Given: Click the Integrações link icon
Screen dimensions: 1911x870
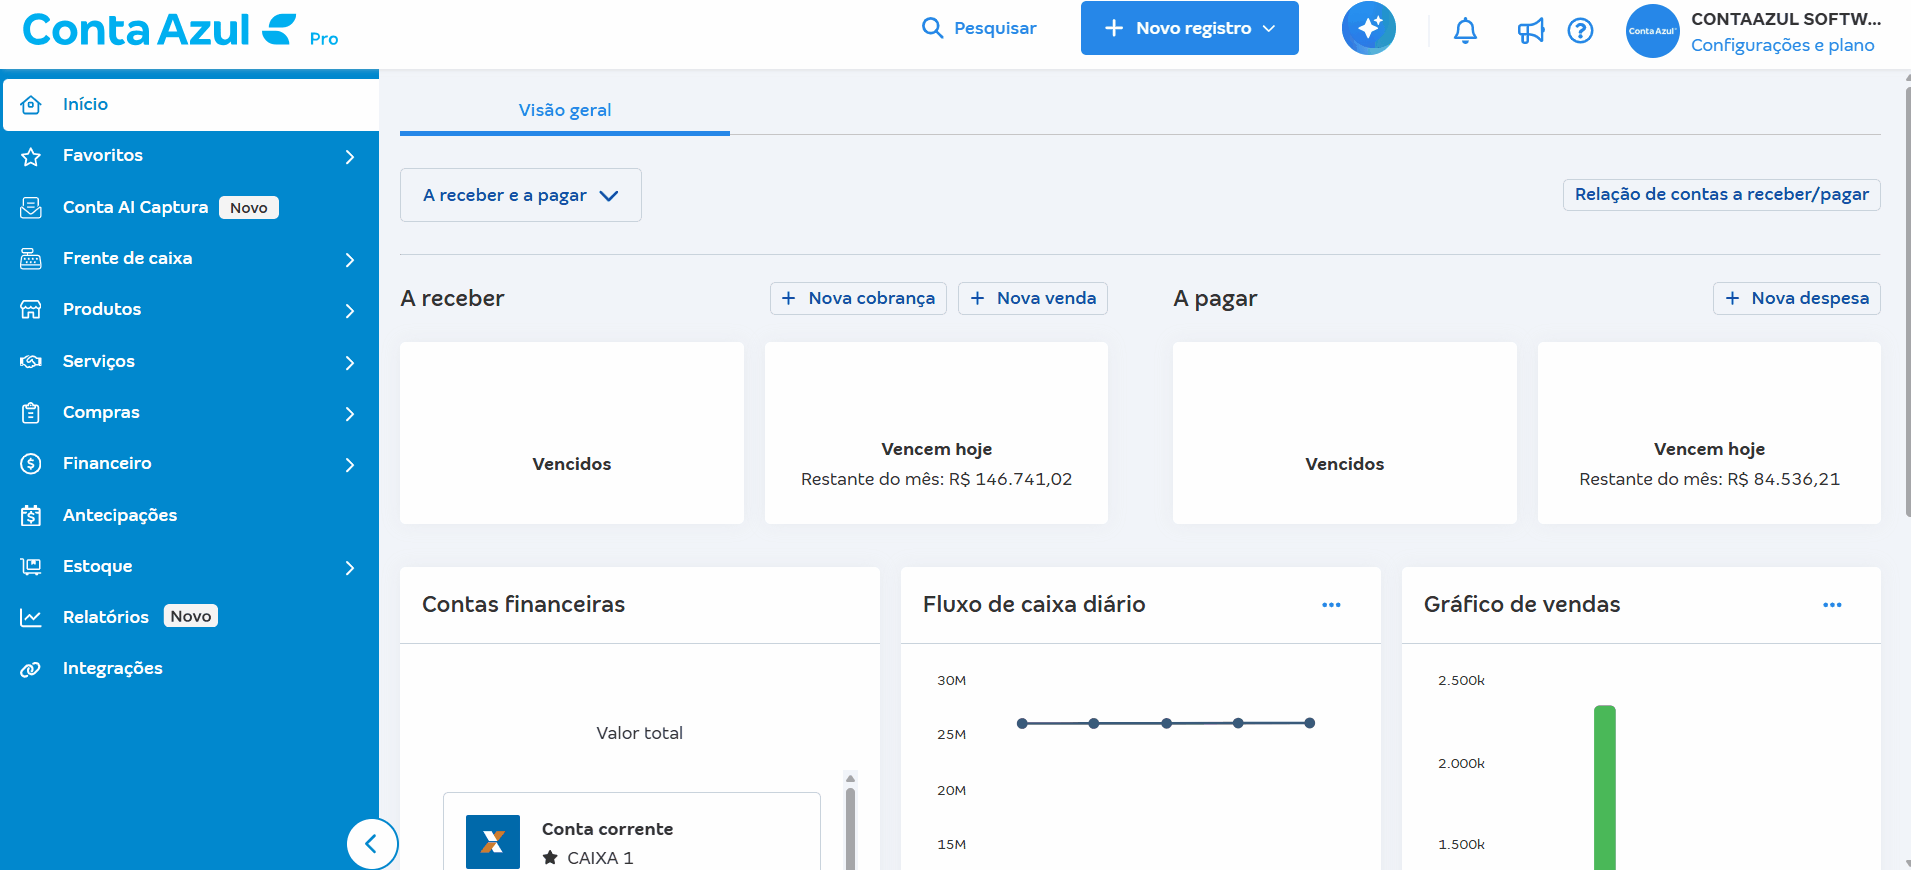Looking at the screenshot, I should pyautogui.click(x=31, y=669).
